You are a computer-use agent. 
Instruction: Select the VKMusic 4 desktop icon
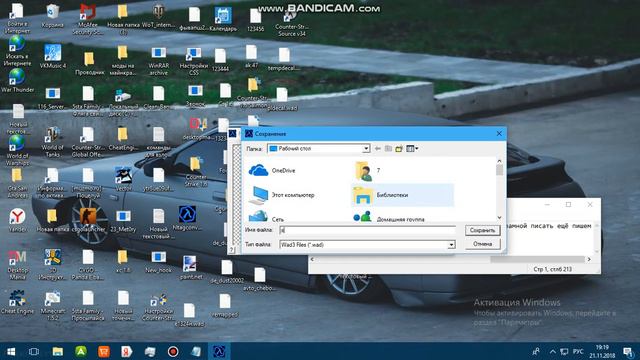click(x=53, y=56)
